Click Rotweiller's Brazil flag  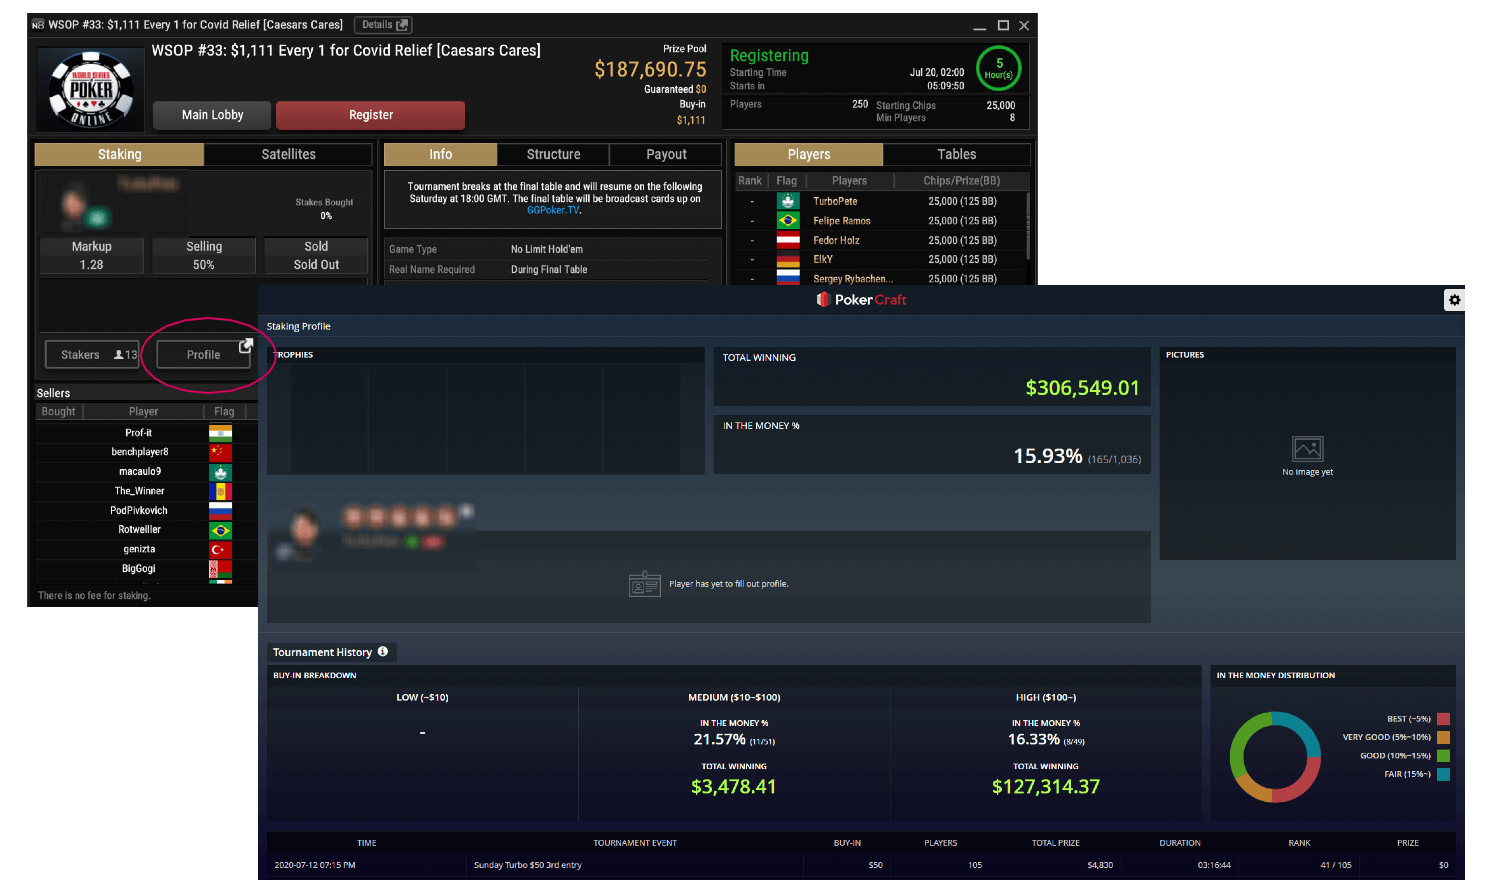(220, 530)
